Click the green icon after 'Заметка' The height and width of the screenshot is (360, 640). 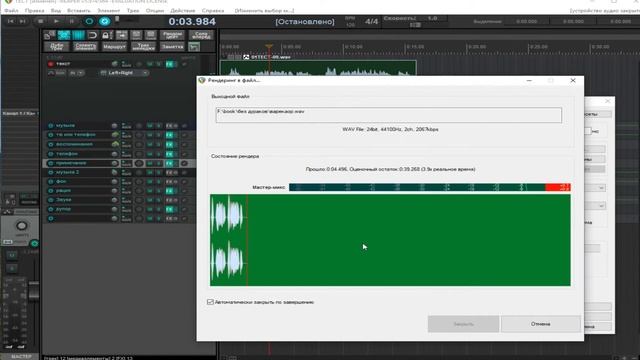(x=194, y=47)
